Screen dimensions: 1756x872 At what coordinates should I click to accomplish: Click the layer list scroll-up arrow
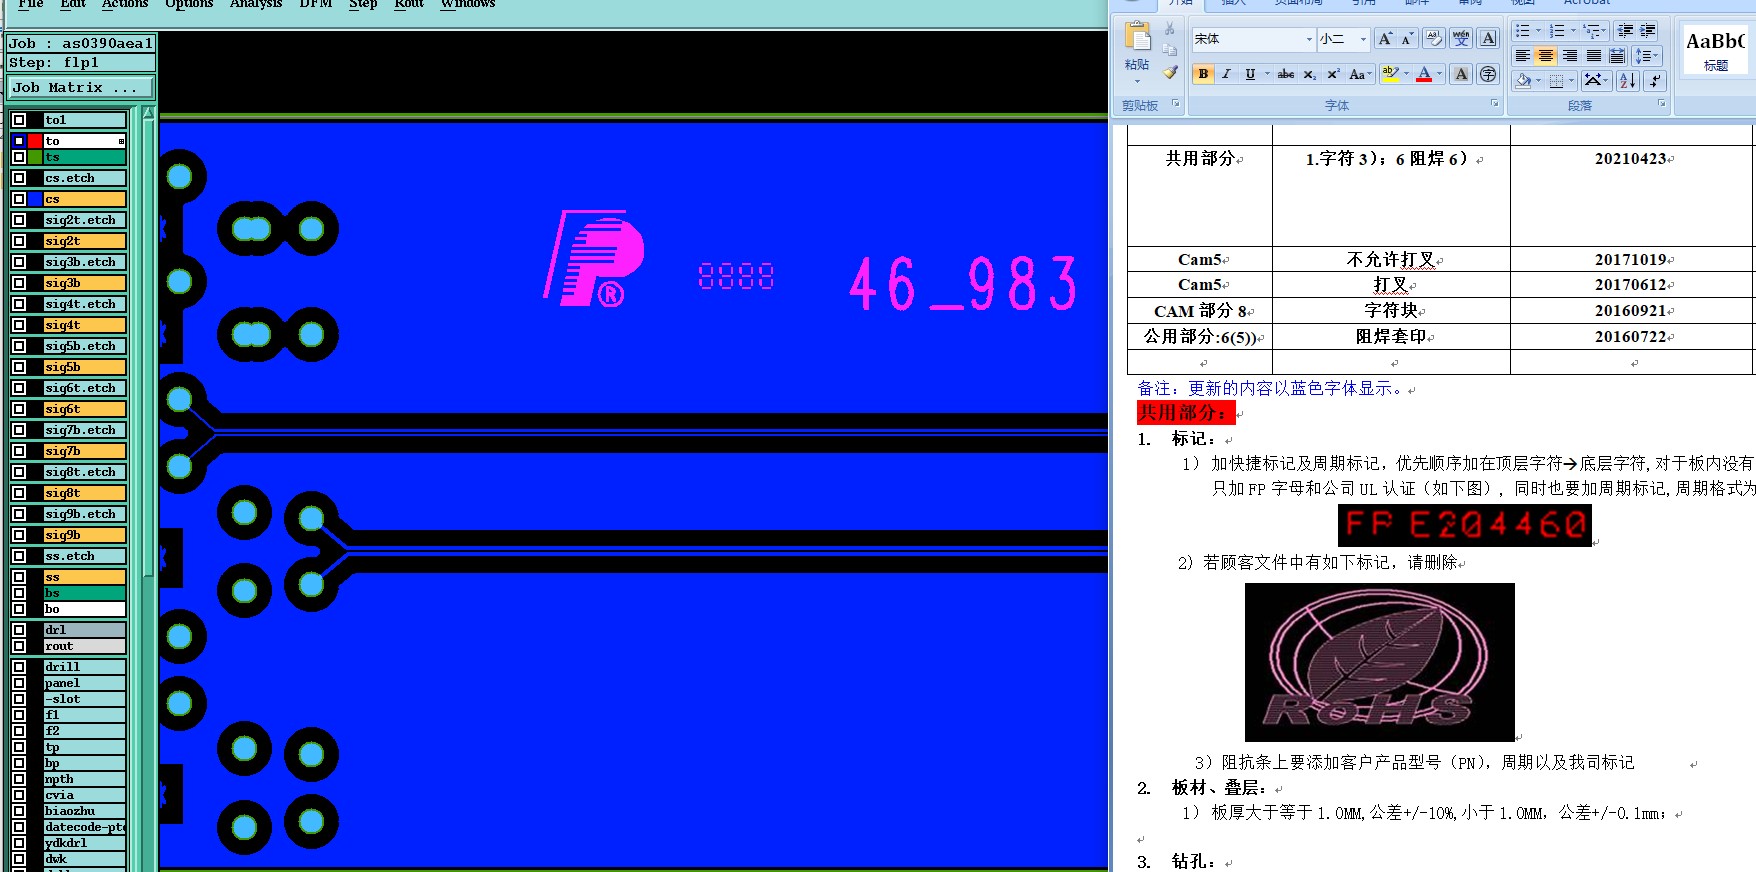149,113
